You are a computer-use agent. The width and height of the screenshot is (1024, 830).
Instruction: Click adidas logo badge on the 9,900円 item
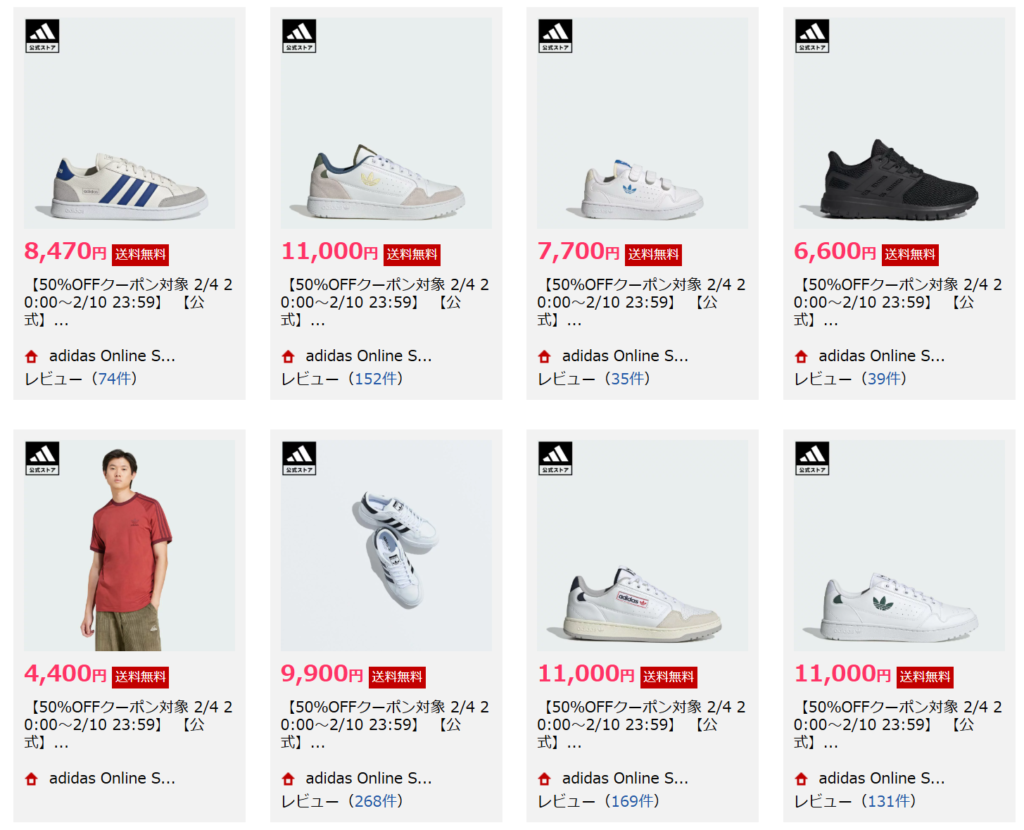[299, 458]
